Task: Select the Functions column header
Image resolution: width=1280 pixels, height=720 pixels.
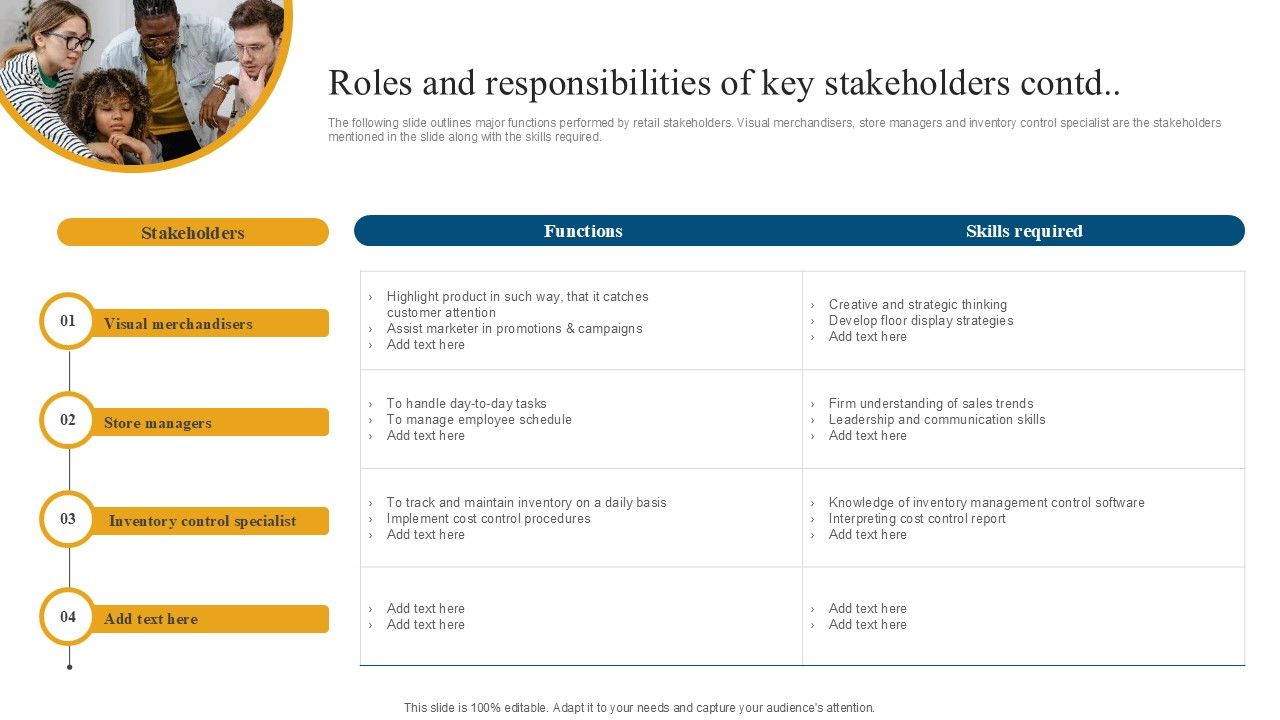Action: [583, 231]
